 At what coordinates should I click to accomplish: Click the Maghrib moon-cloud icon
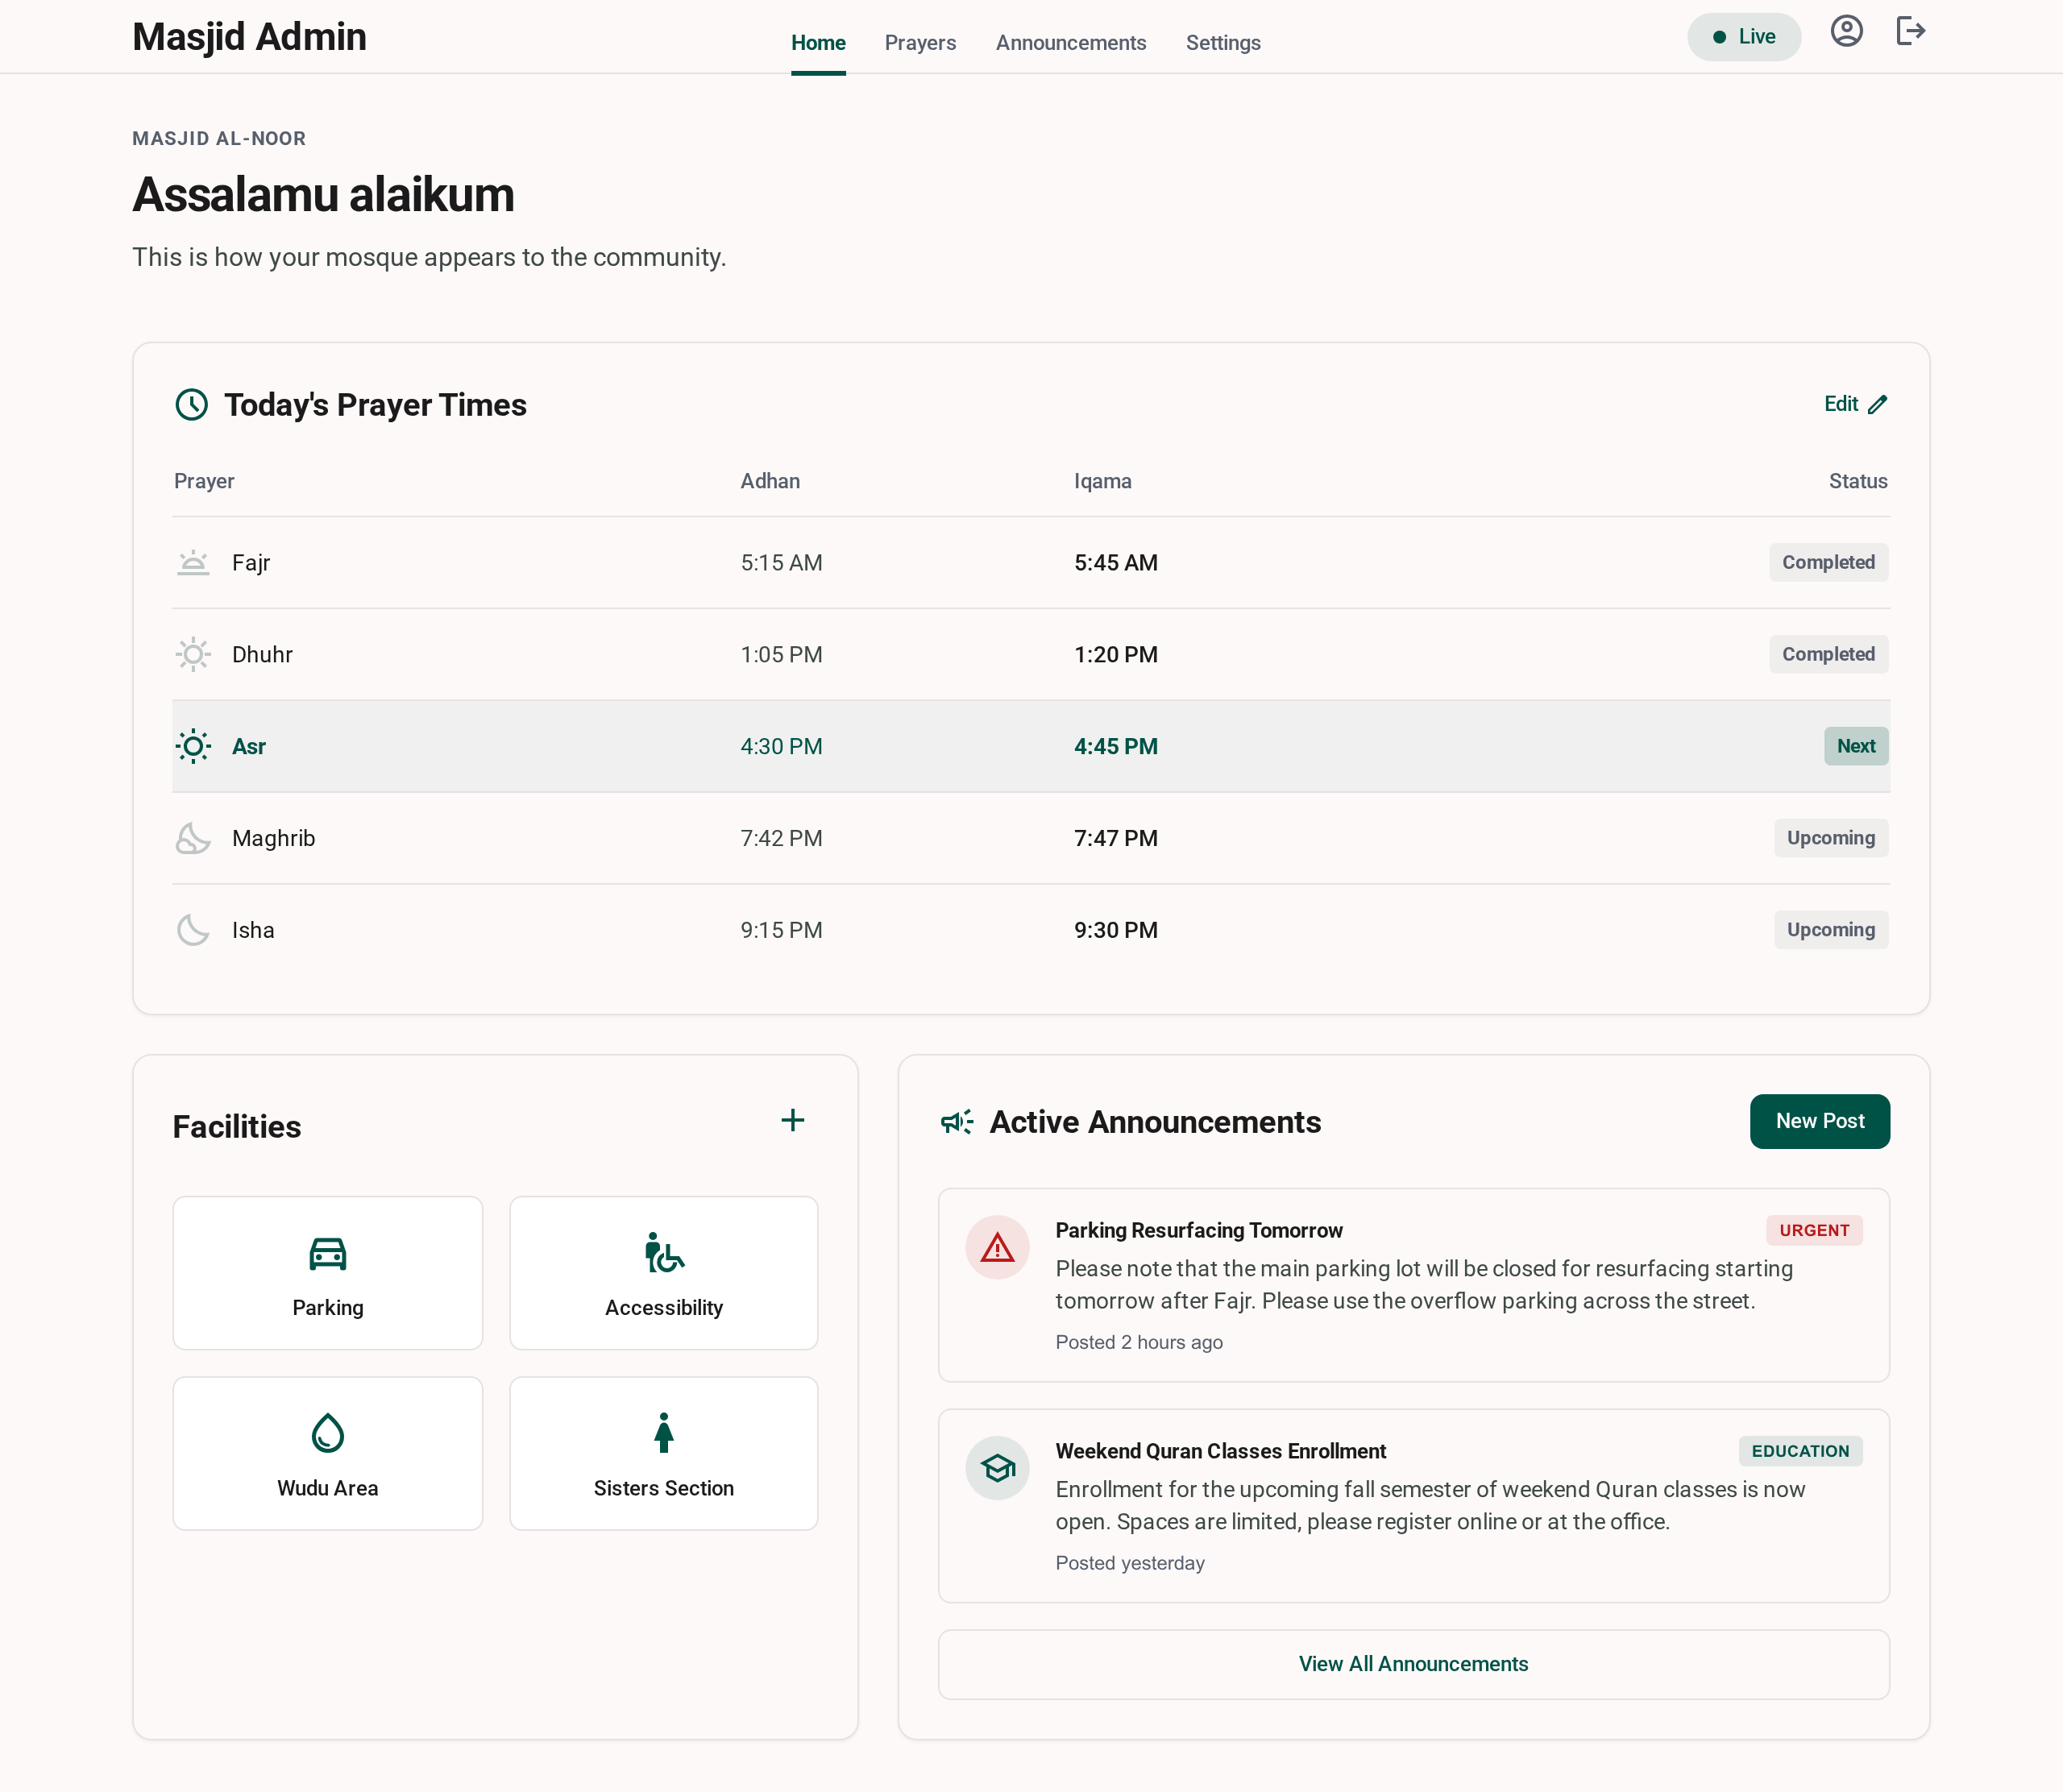pyautogui.click(x=193, y=838)
